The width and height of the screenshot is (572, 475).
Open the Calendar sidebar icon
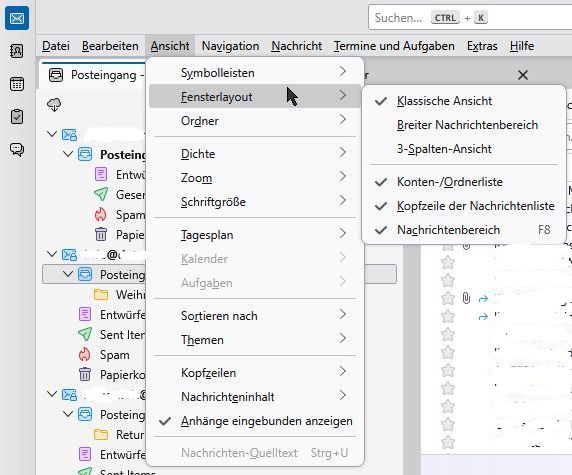(x=17, y=84)
